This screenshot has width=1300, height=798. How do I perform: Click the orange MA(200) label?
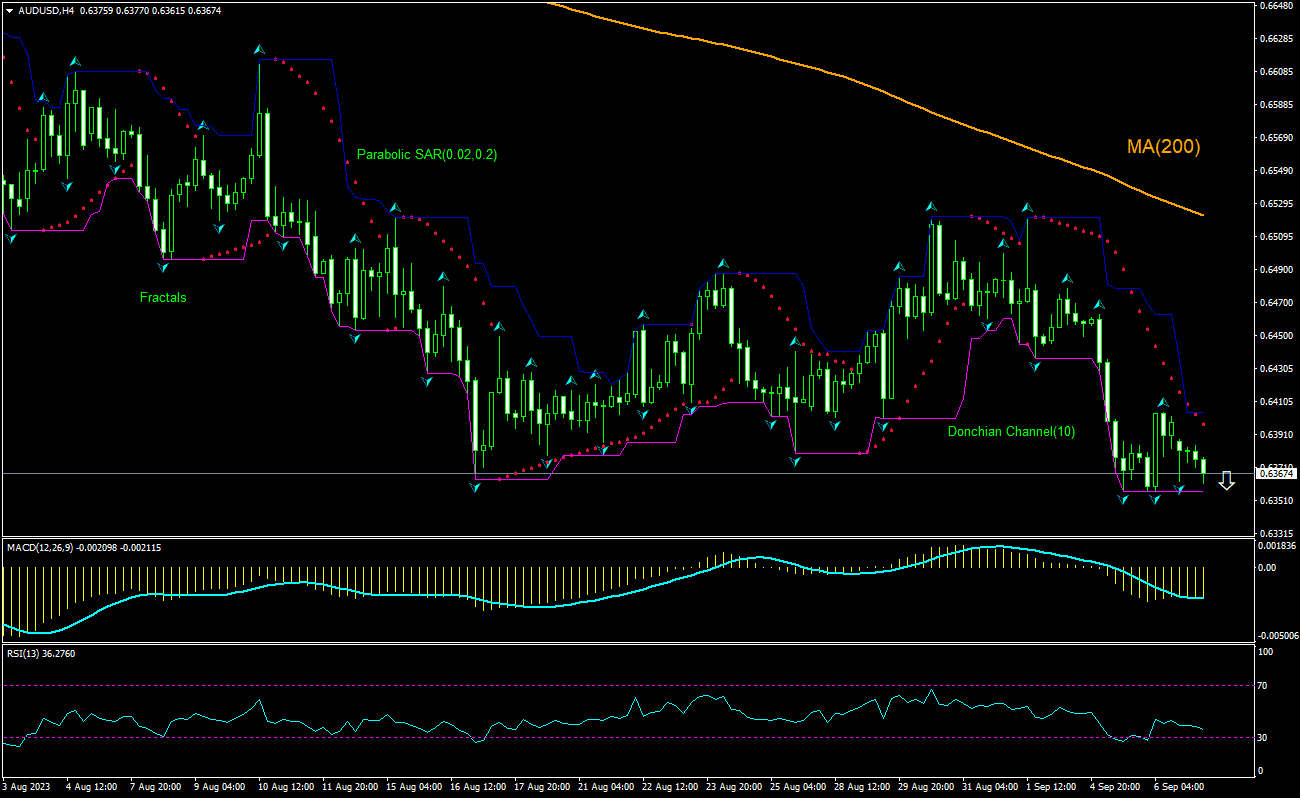pyautogui.click(x=1163, y=147)
